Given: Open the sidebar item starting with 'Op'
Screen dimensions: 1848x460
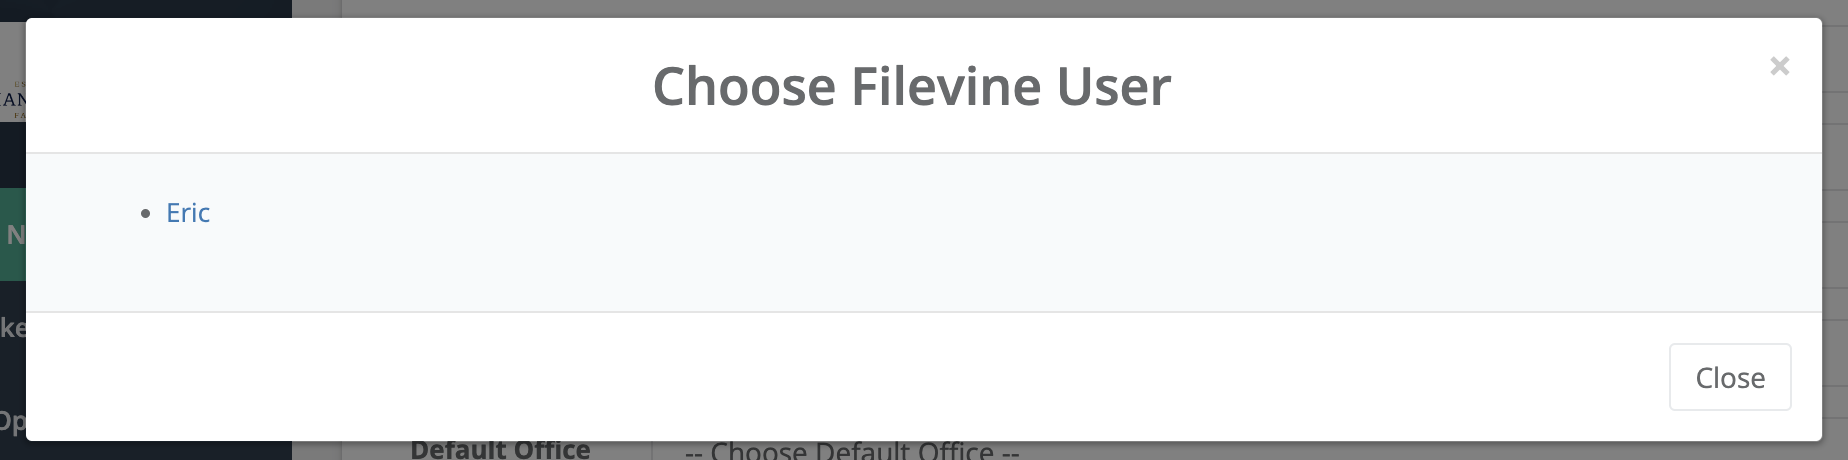Looking at the screenshot, I should (x=13, y=420).
